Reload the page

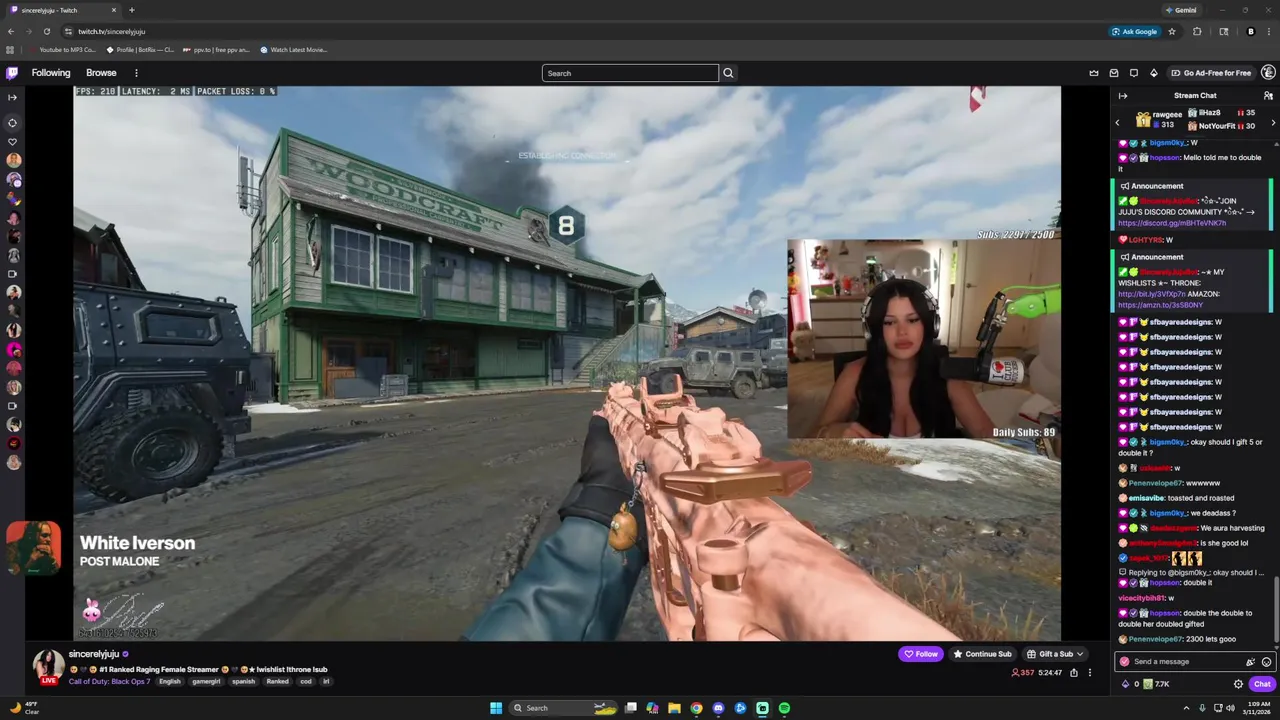click(46, 31)
